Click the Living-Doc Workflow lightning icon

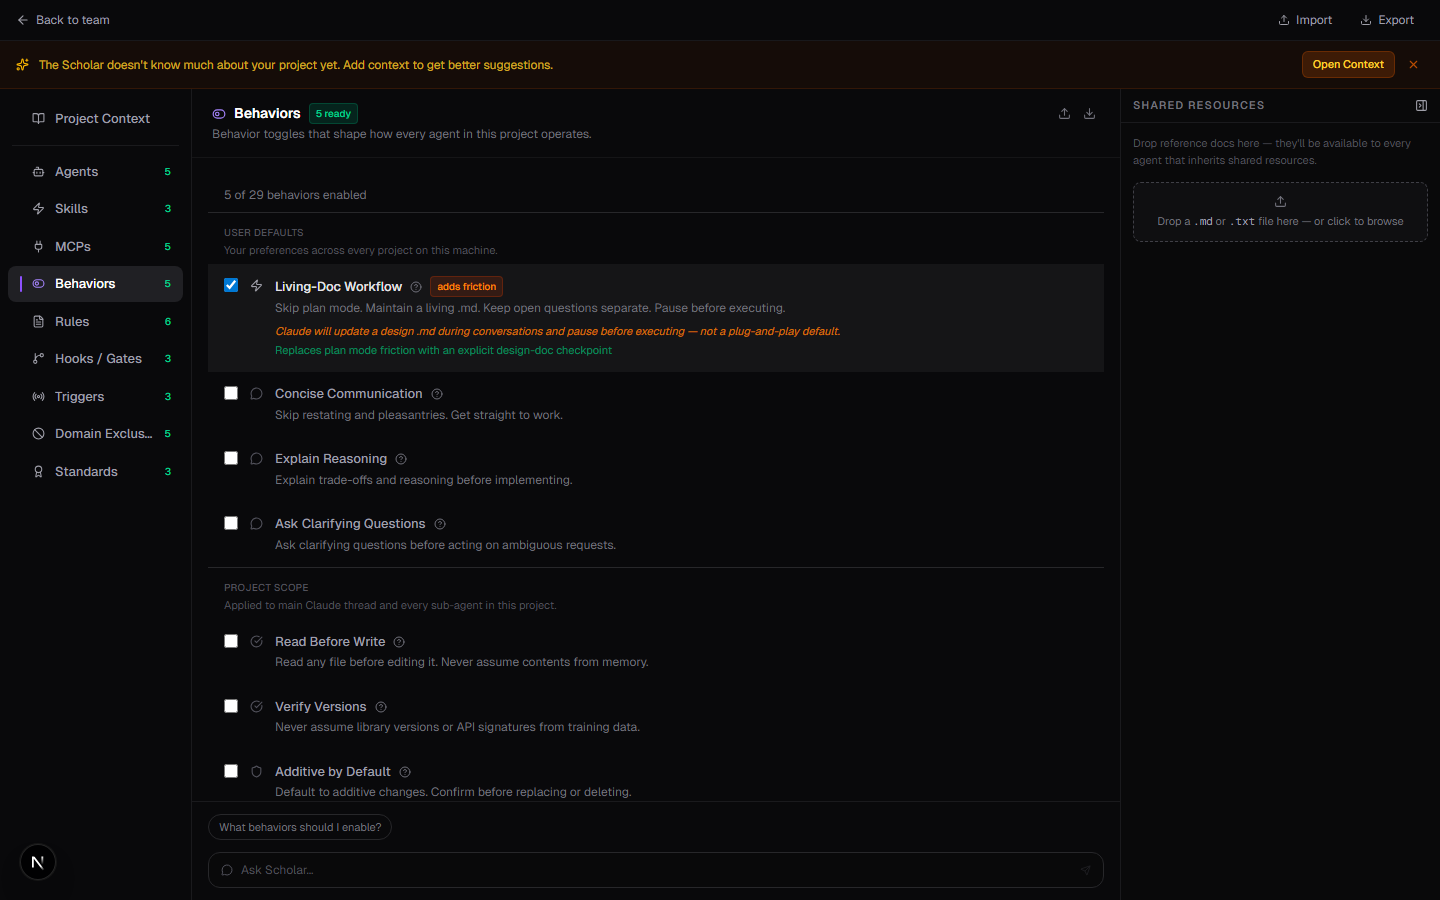[x=257, y=286]
